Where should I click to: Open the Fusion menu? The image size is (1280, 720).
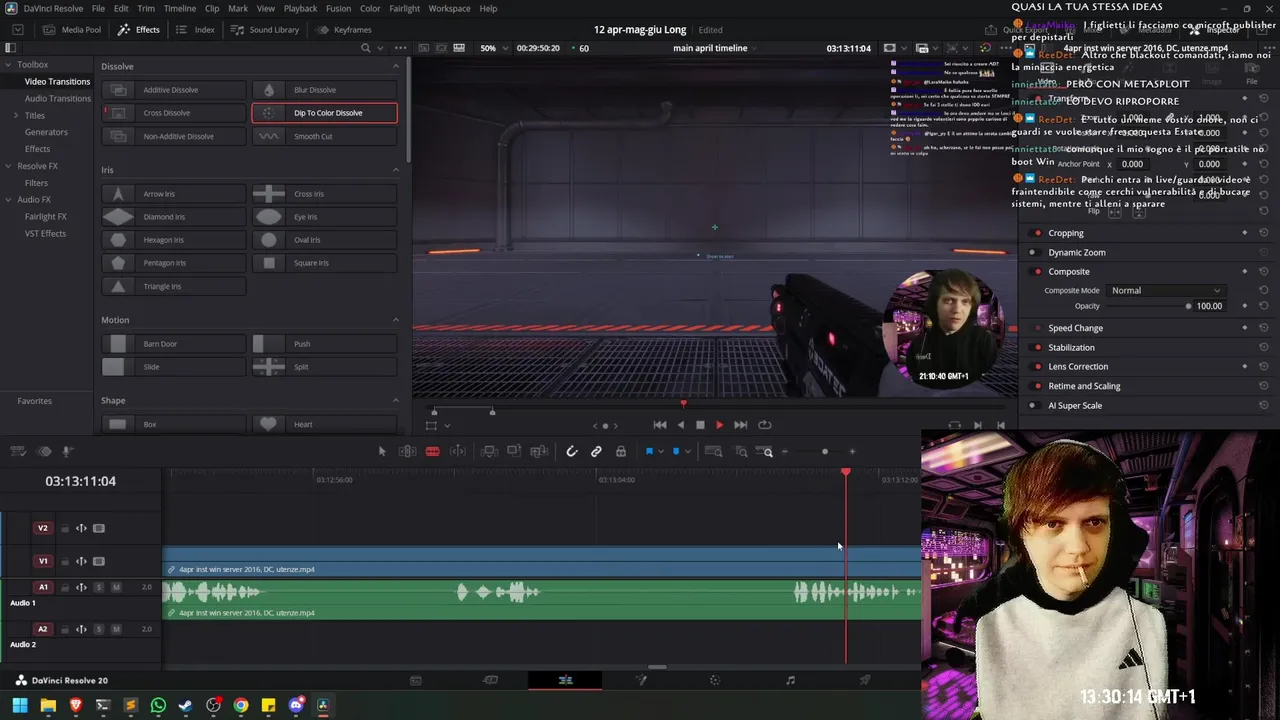[x=338, y=8]
